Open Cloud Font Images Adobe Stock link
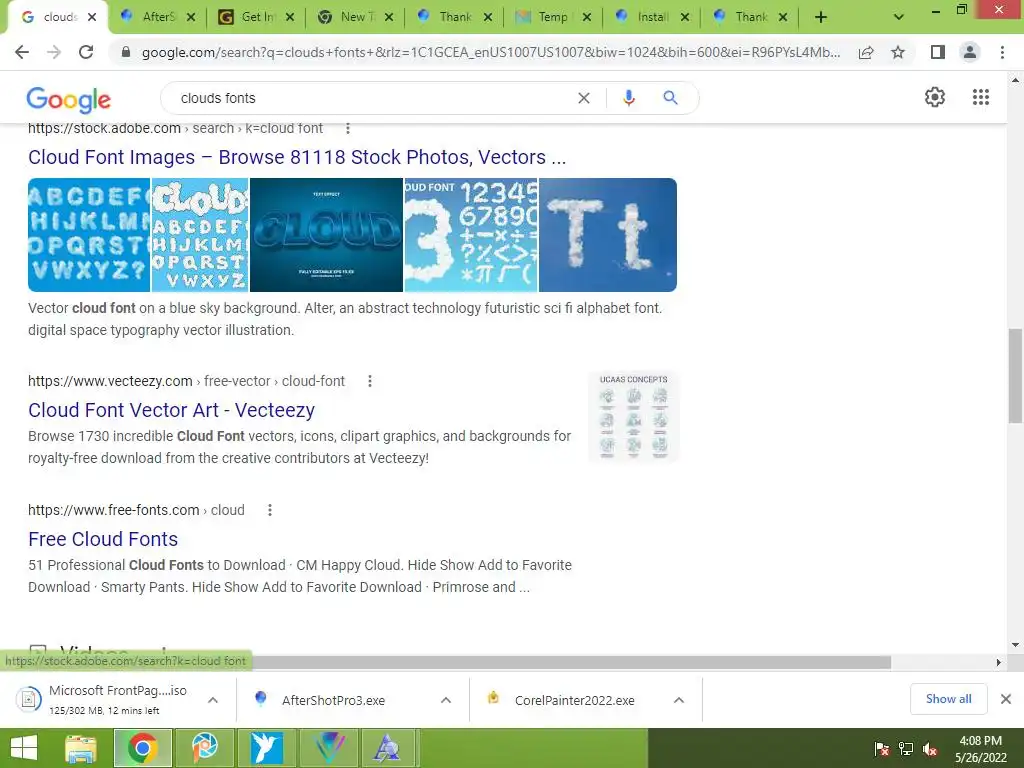The width and height of the screenshot is (1024, 768). point(297,157)
